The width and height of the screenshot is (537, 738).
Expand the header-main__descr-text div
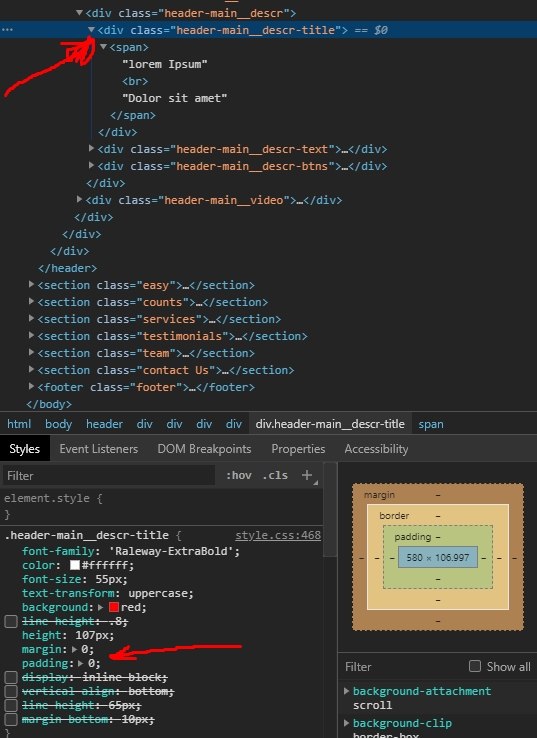pyautogui.click(x=91, y=148)
